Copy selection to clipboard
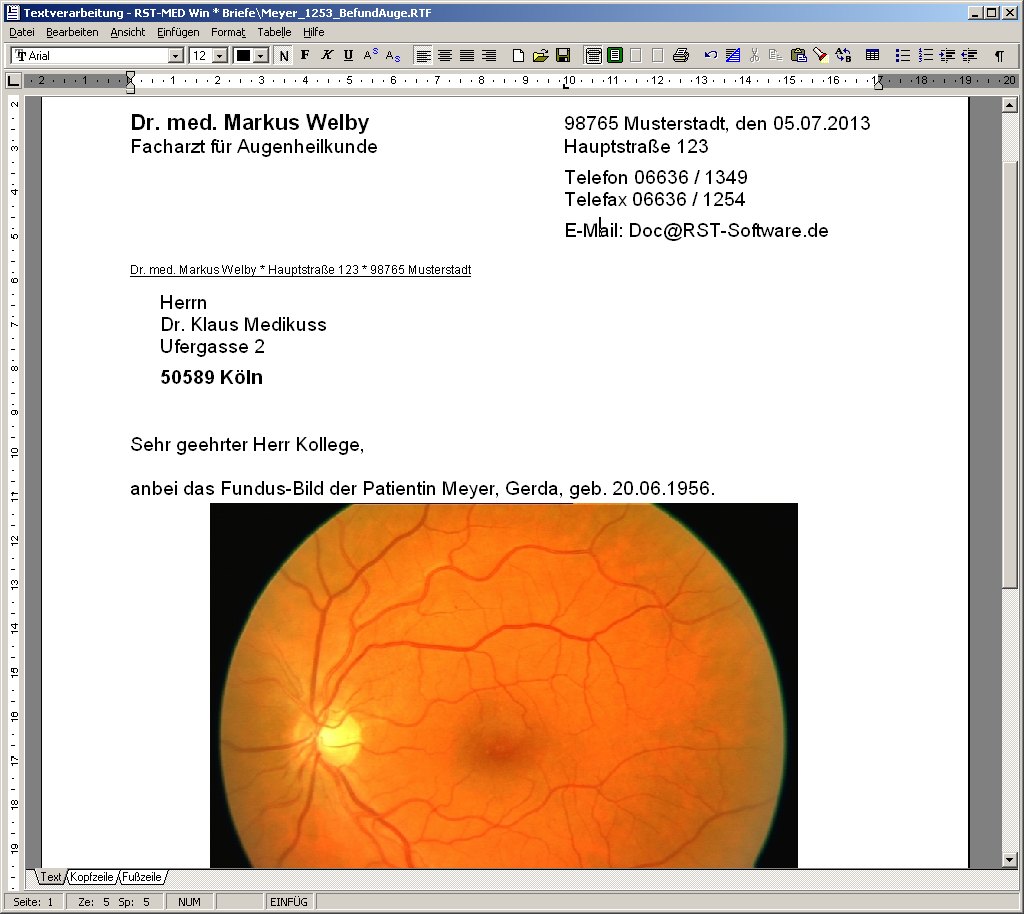The width and height of the screenshot is (1024, 914). point(776,55)
